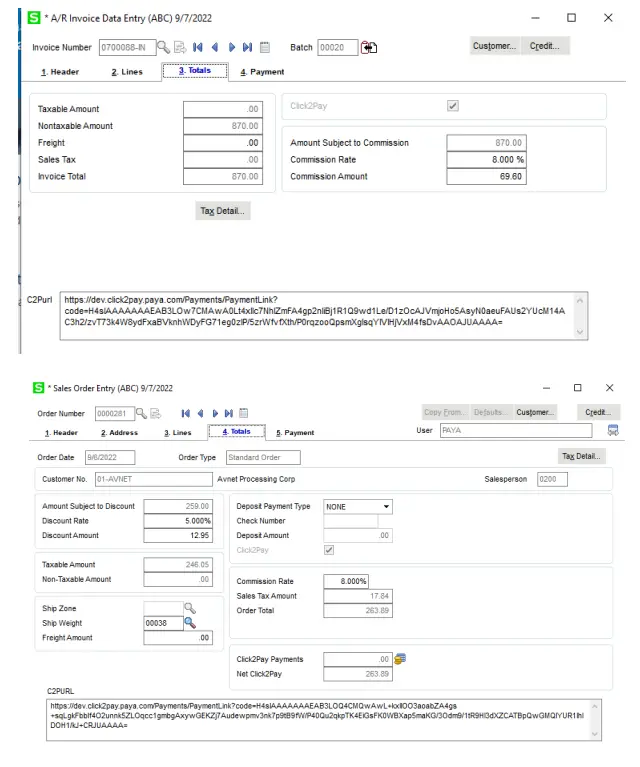Go to the next invoice record
This screenshot has width=640, height=767.
point(231,47)
